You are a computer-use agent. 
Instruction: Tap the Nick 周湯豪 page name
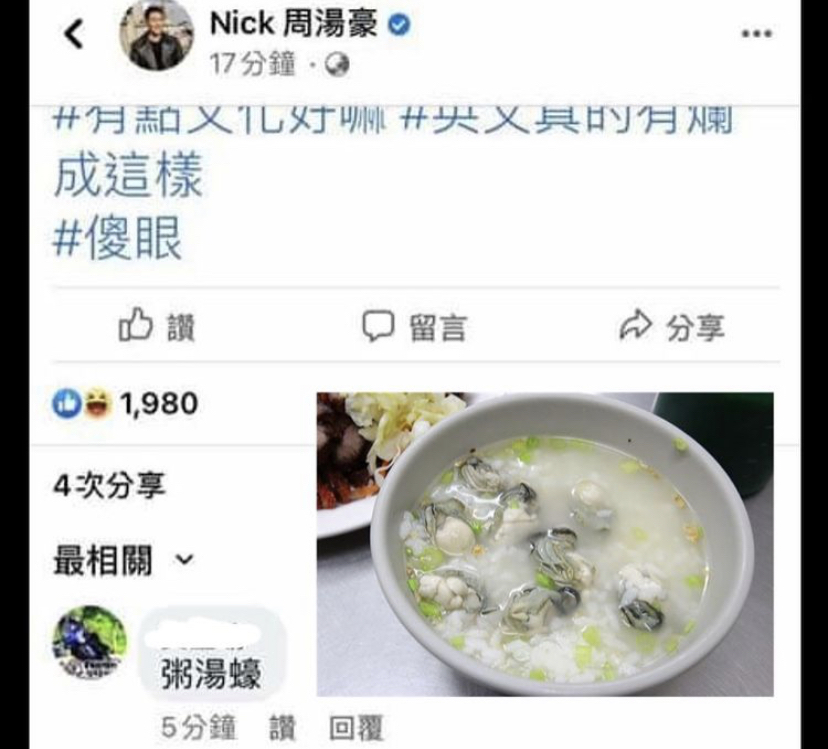[x=294, y=24]
